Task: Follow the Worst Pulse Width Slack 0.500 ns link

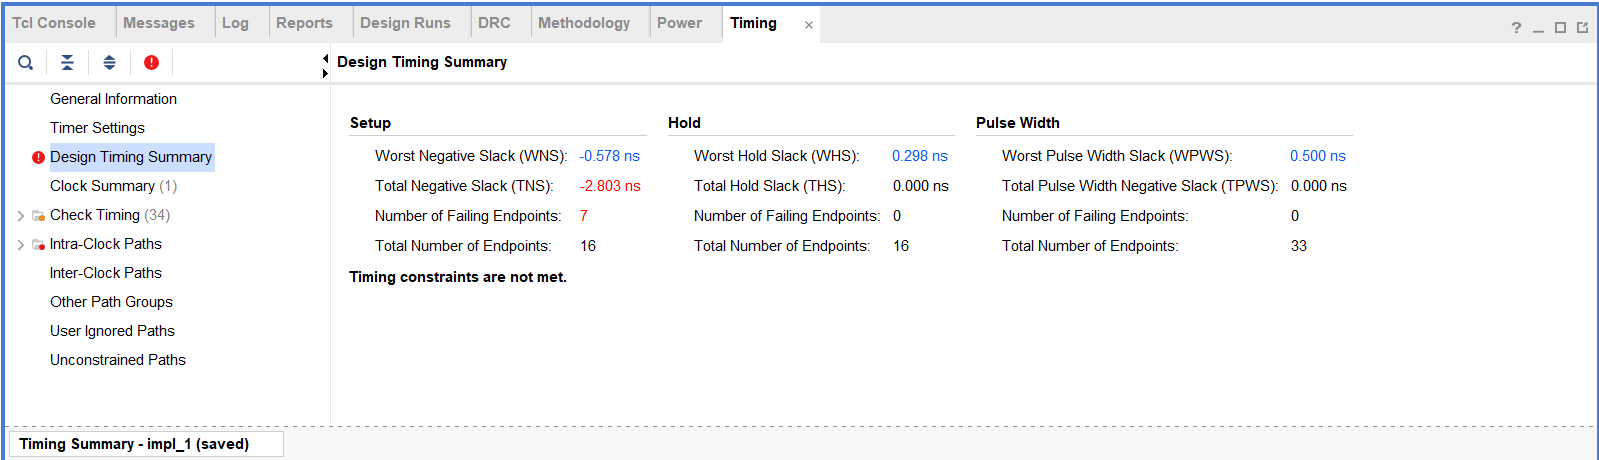Action: coord(1317,156)
